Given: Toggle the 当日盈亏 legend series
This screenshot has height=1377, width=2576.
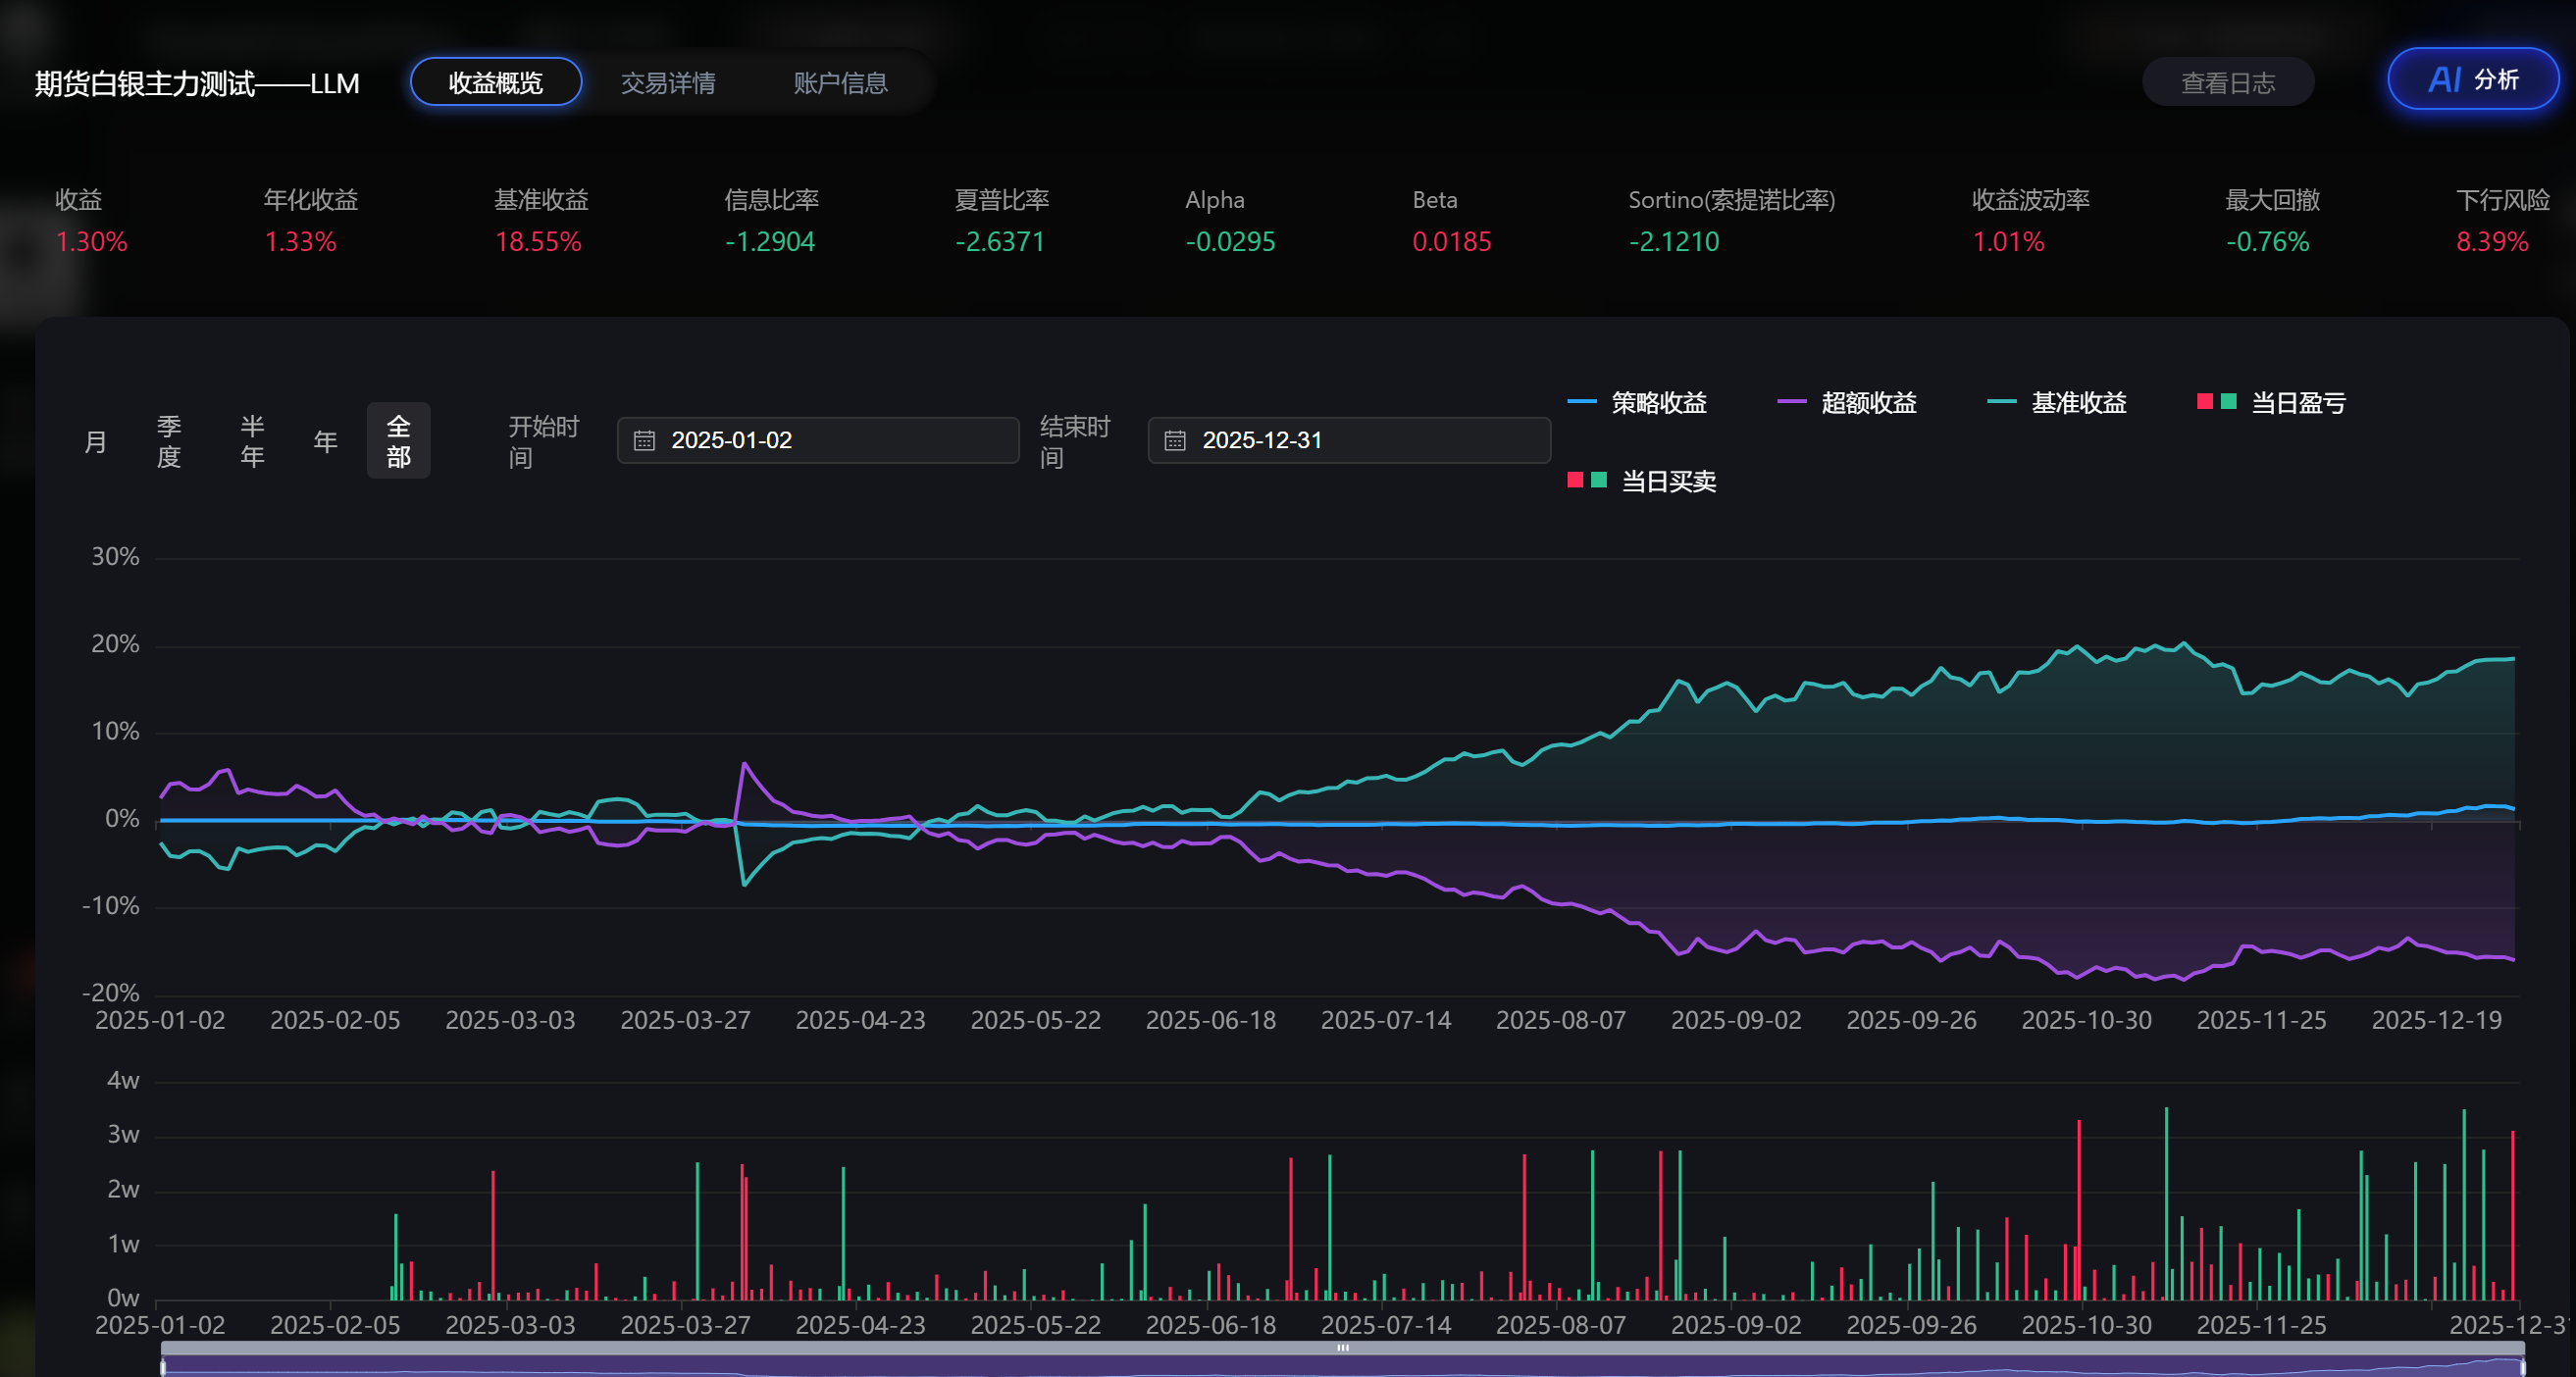Looking at the screenshot, I should (x=2271, y=403).
